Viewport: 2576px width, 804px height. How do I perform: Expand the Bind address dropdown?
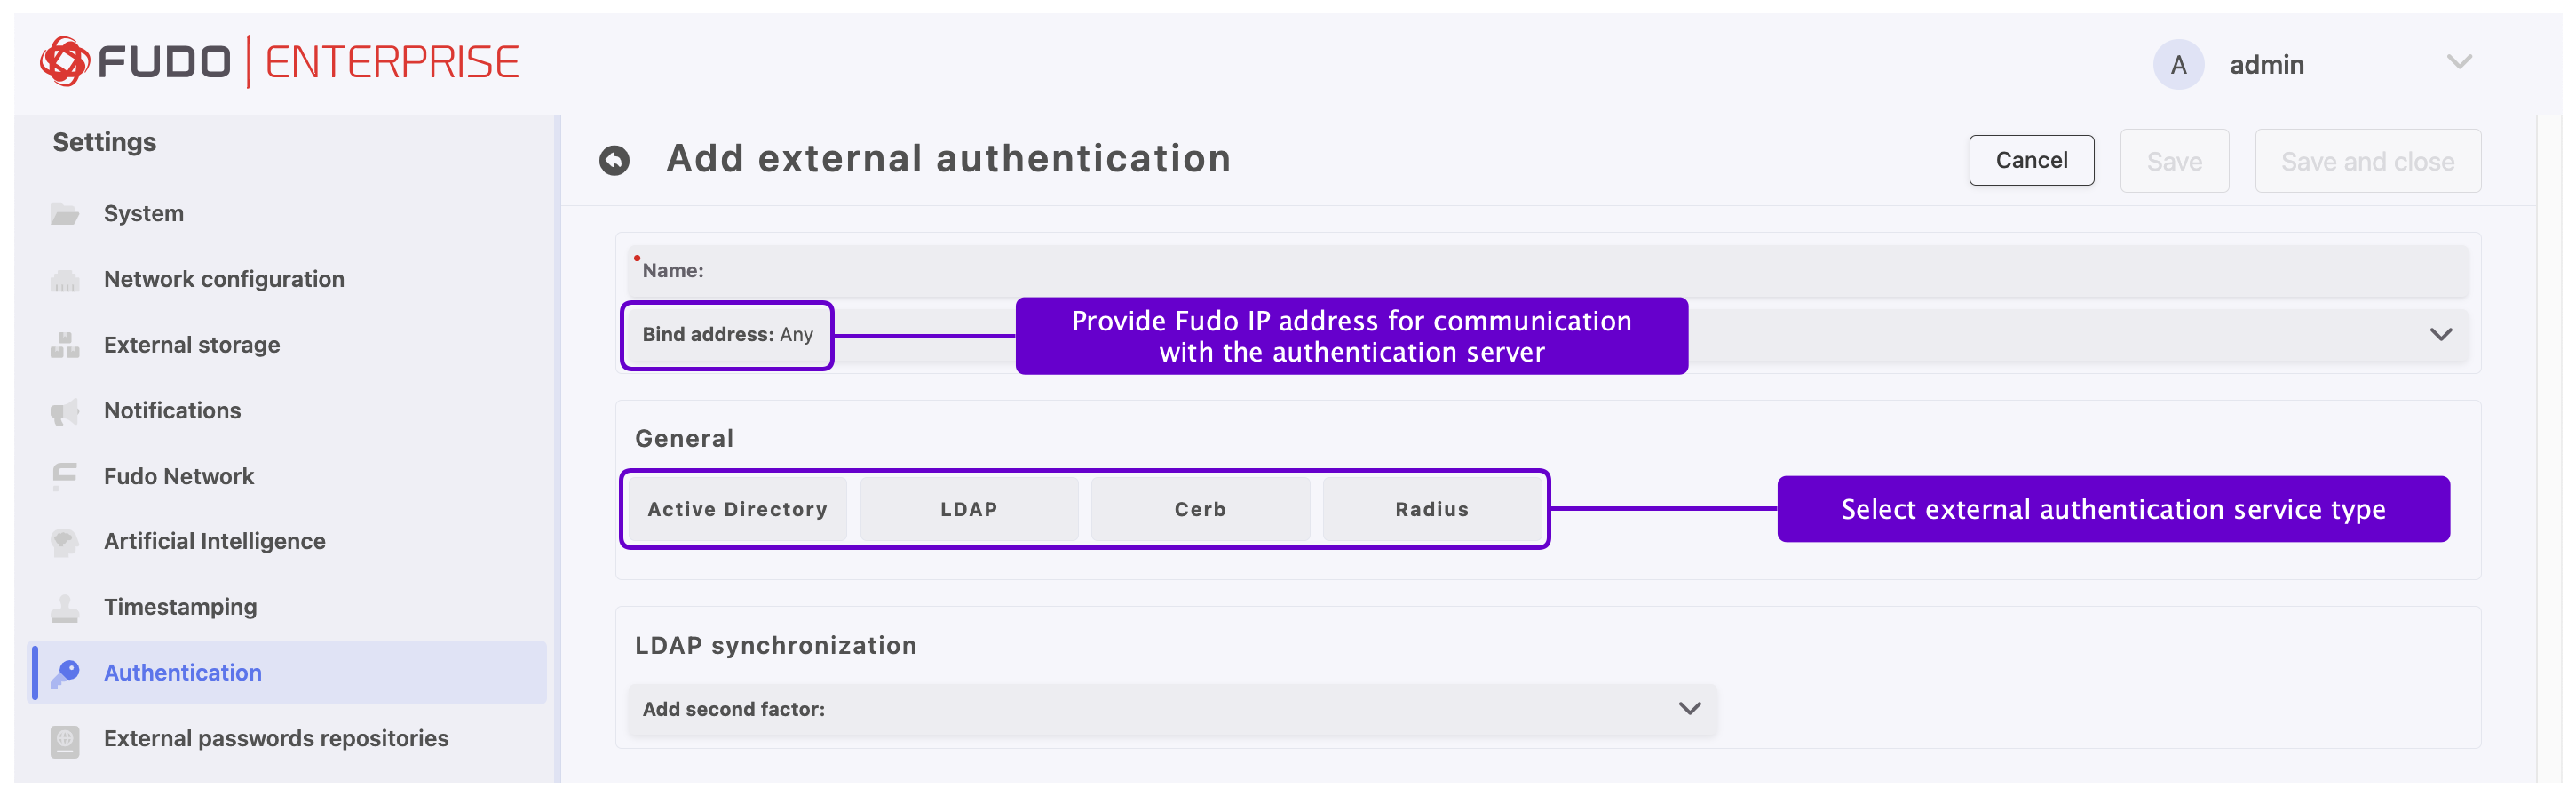tap(2440, 335)
